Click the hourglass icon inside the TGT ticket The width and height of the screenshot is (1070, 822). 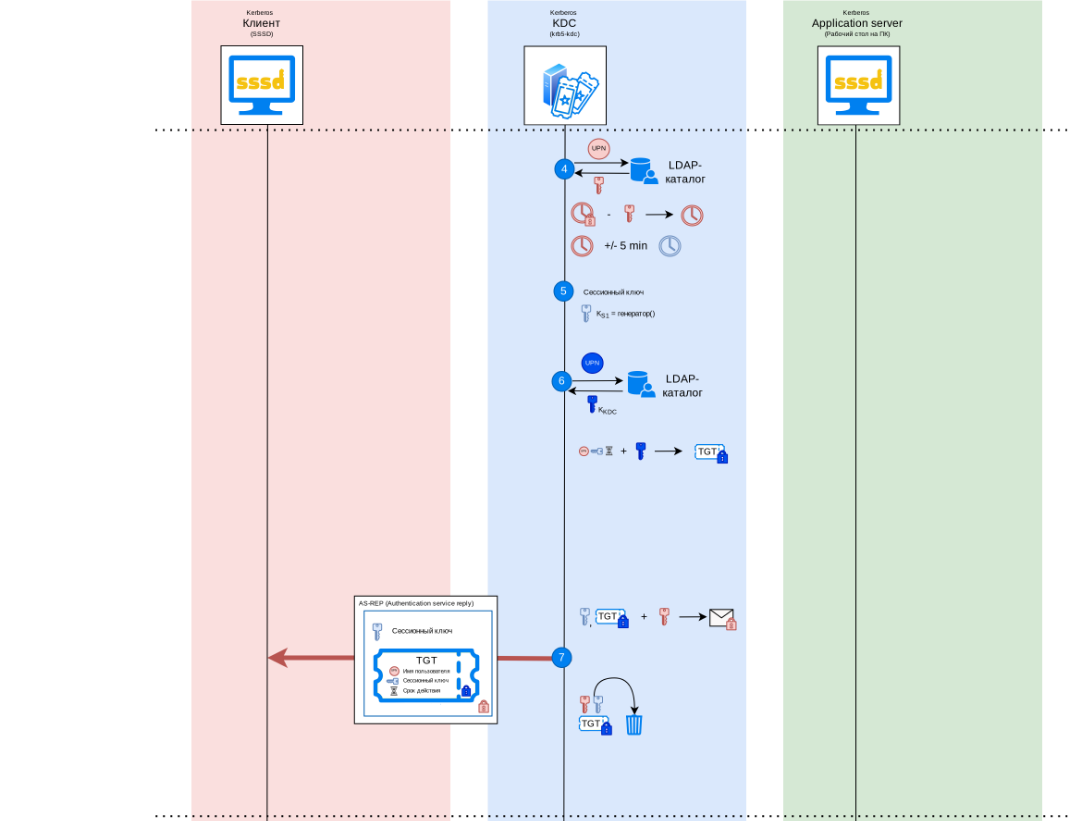pos(394,690)
